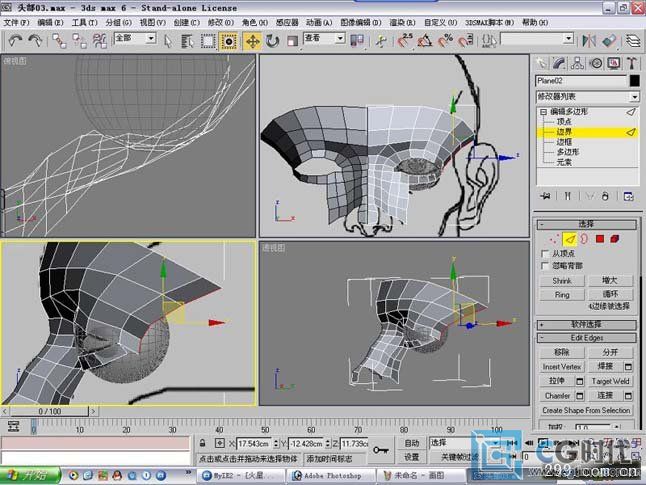Choose the Border selection mode icon

click(x=584, y=239)
